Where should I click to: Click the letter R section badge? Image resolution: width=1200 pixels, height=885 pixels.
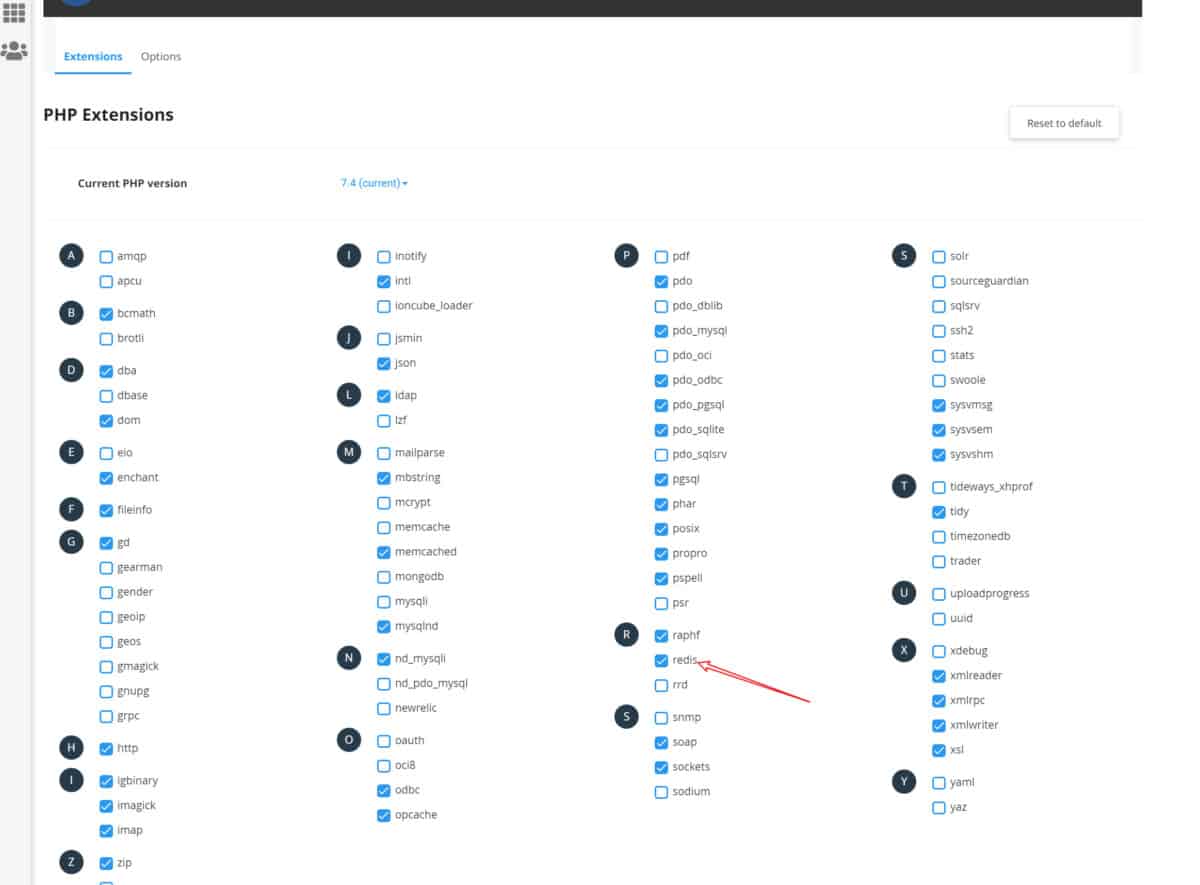click(x=626, y=635)
